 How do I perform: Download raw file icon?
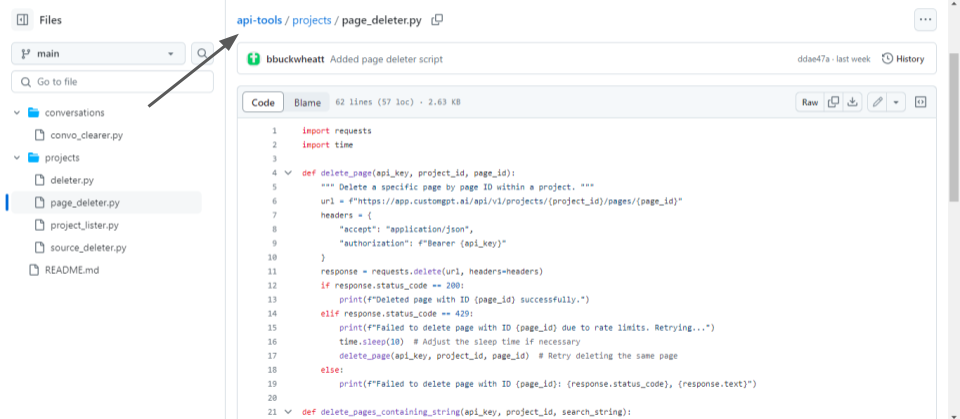pyautogui.click(x=852, y=103)
